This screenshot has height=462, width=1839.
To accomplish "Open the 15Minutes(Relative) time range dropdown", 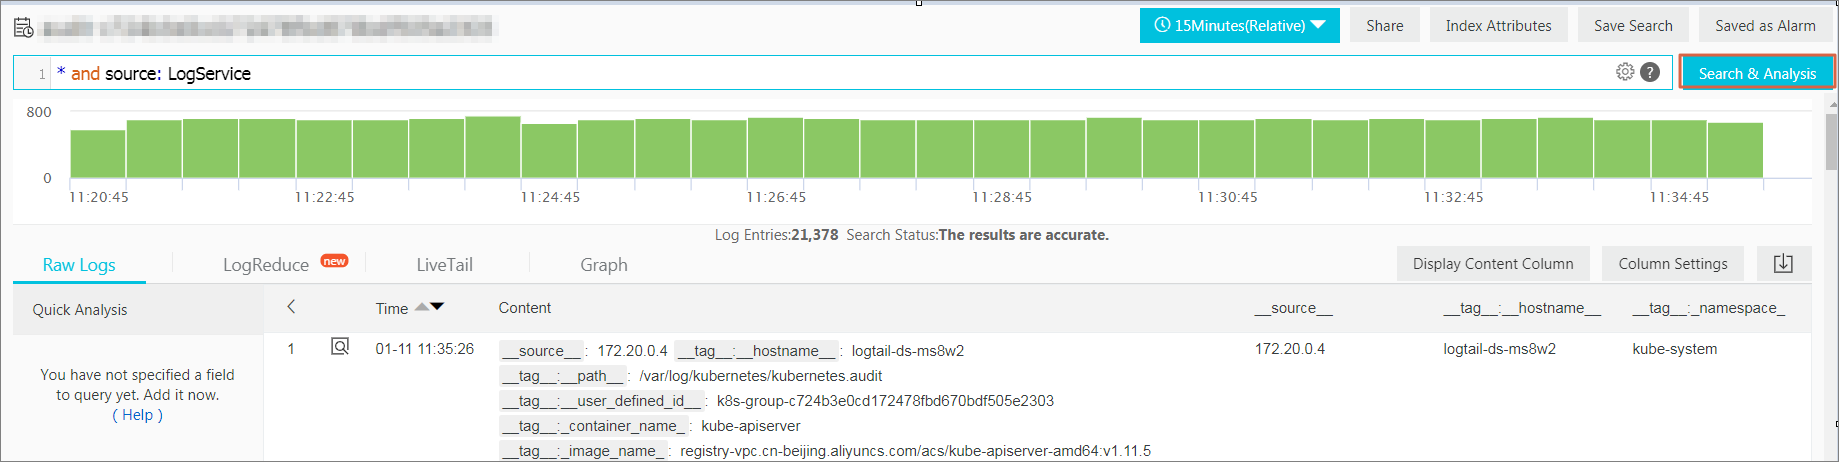I will (x=1239, y=26).
